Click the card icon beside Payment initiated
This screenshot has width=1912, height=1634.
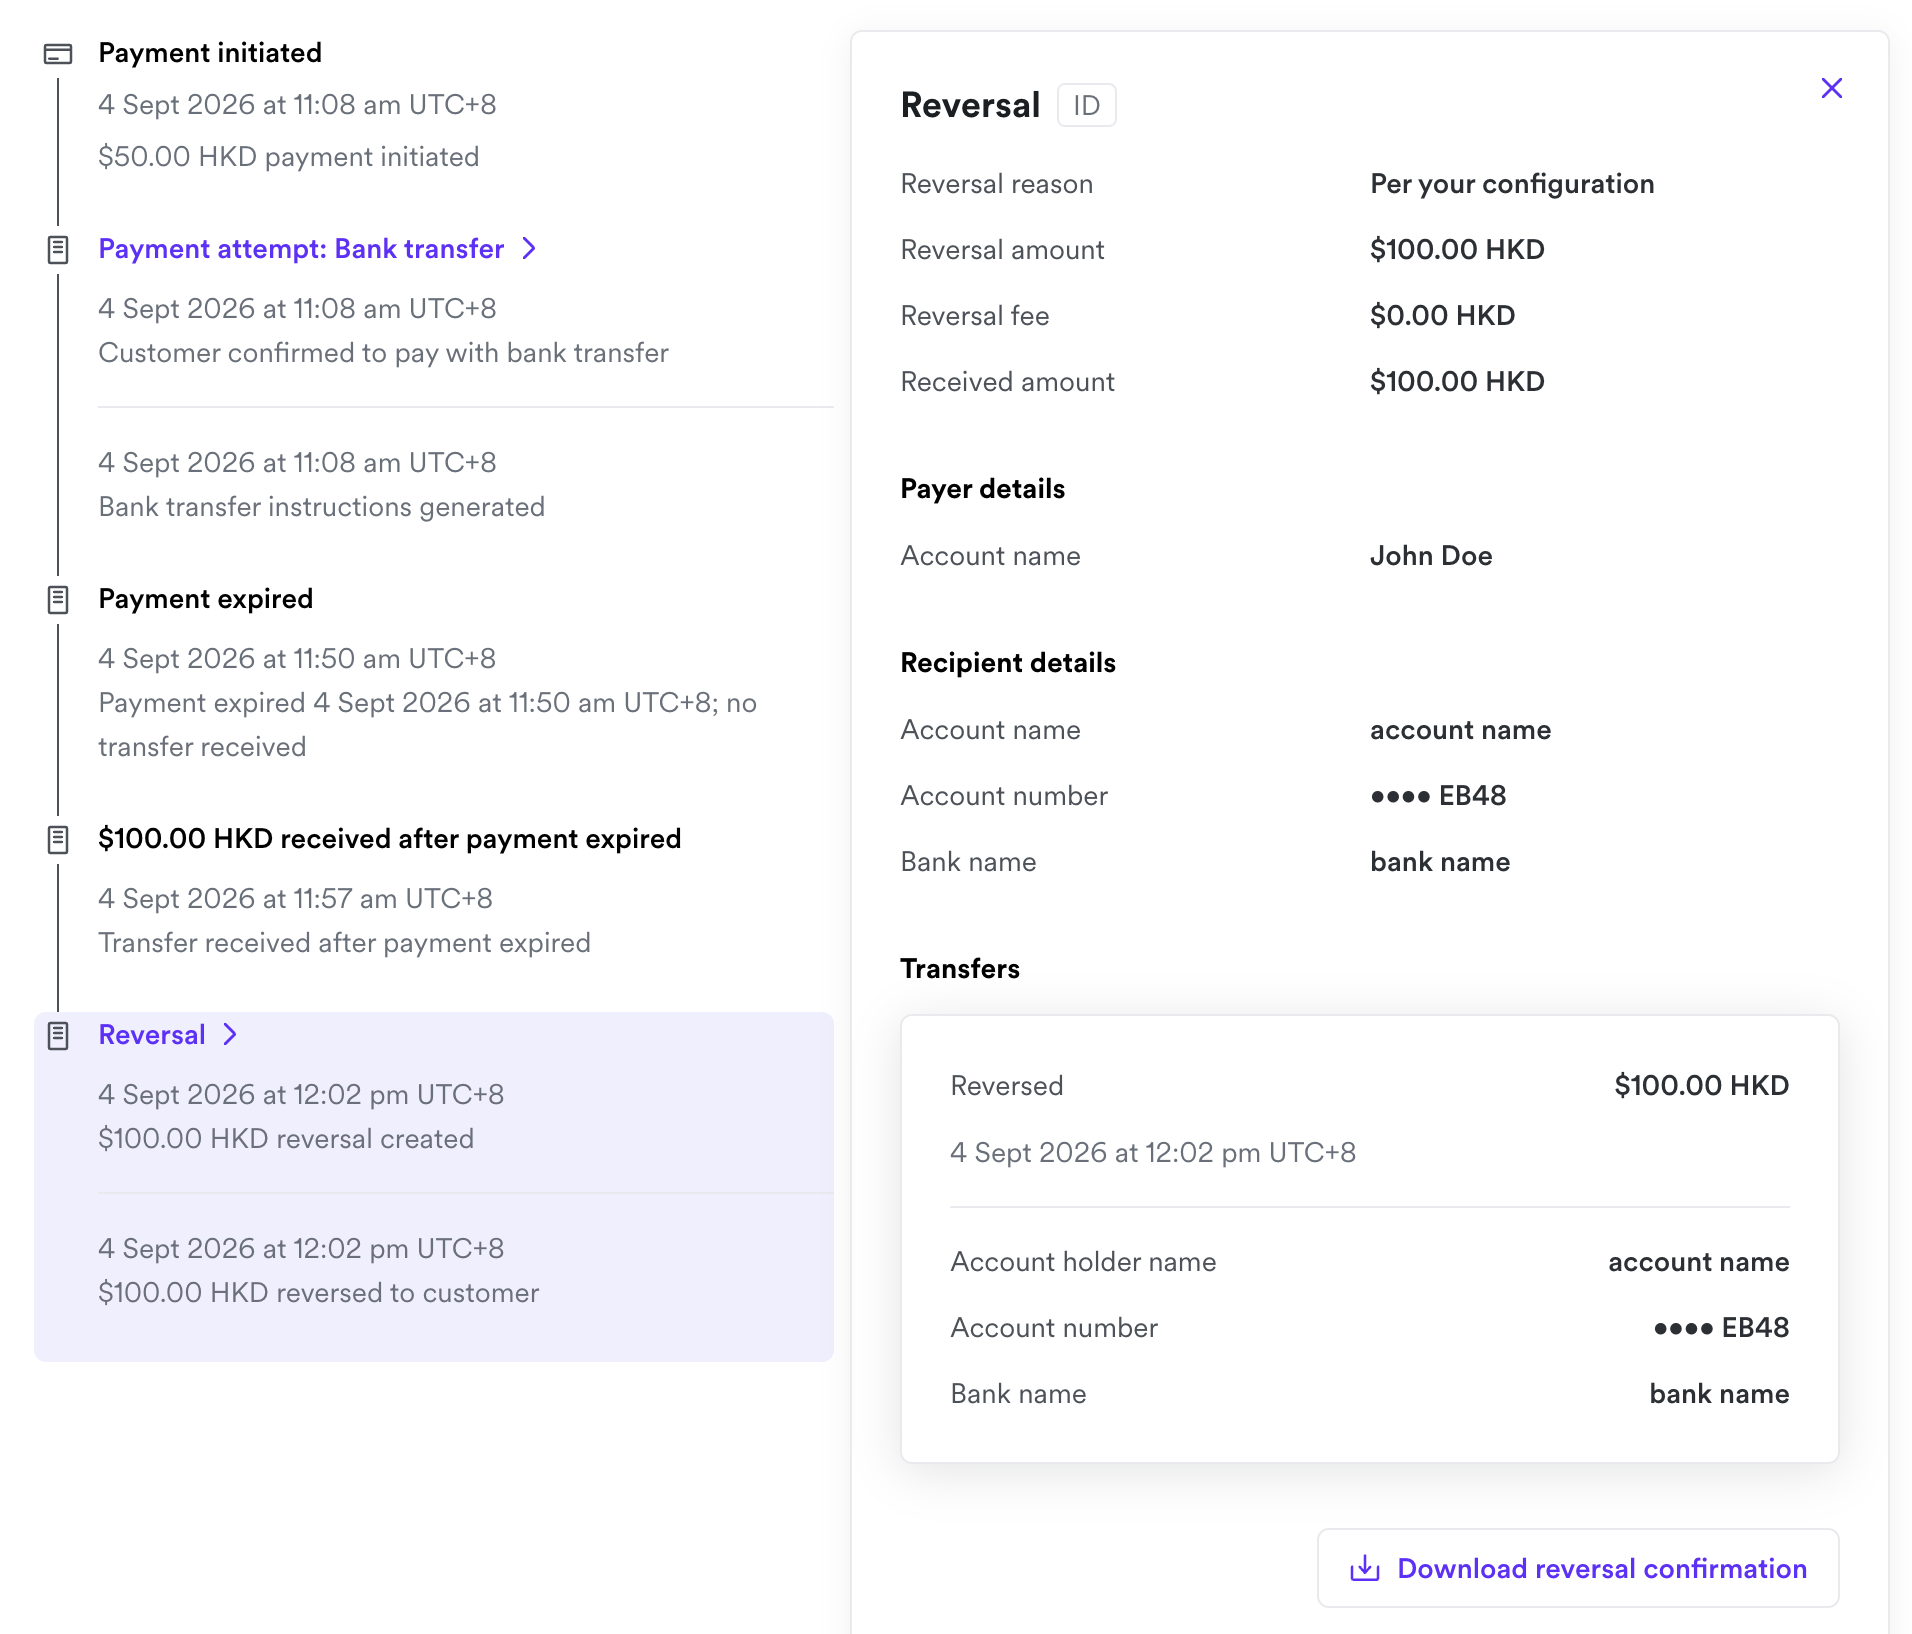pos(58,54)
